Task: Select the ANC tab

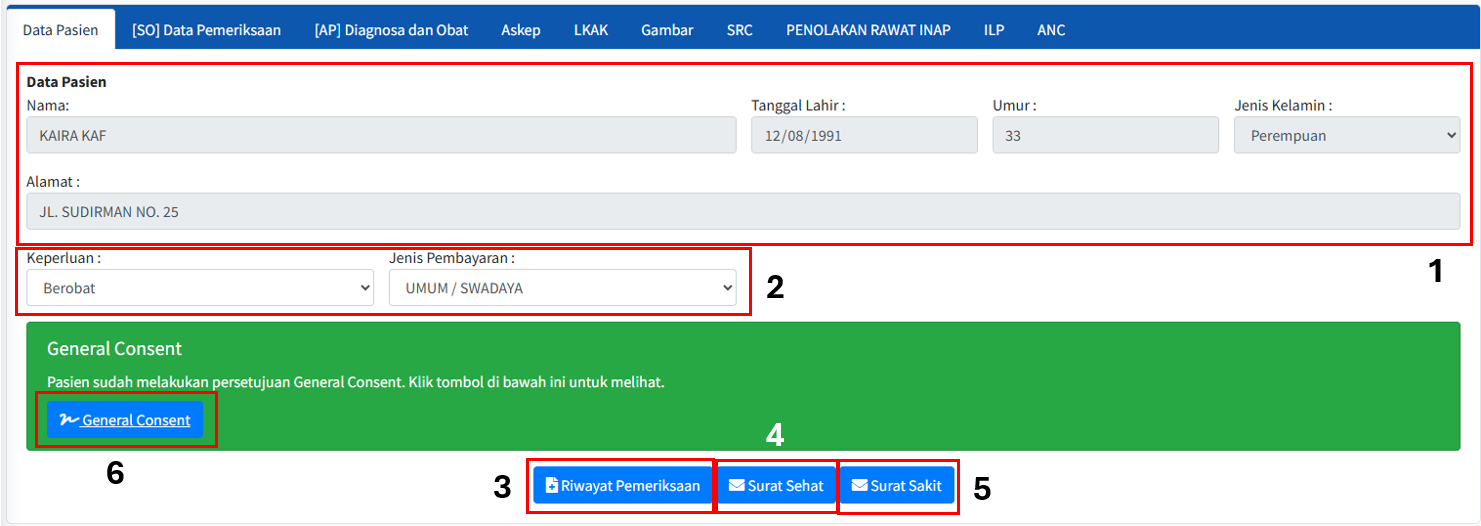Action: [x=1051, y=30]
